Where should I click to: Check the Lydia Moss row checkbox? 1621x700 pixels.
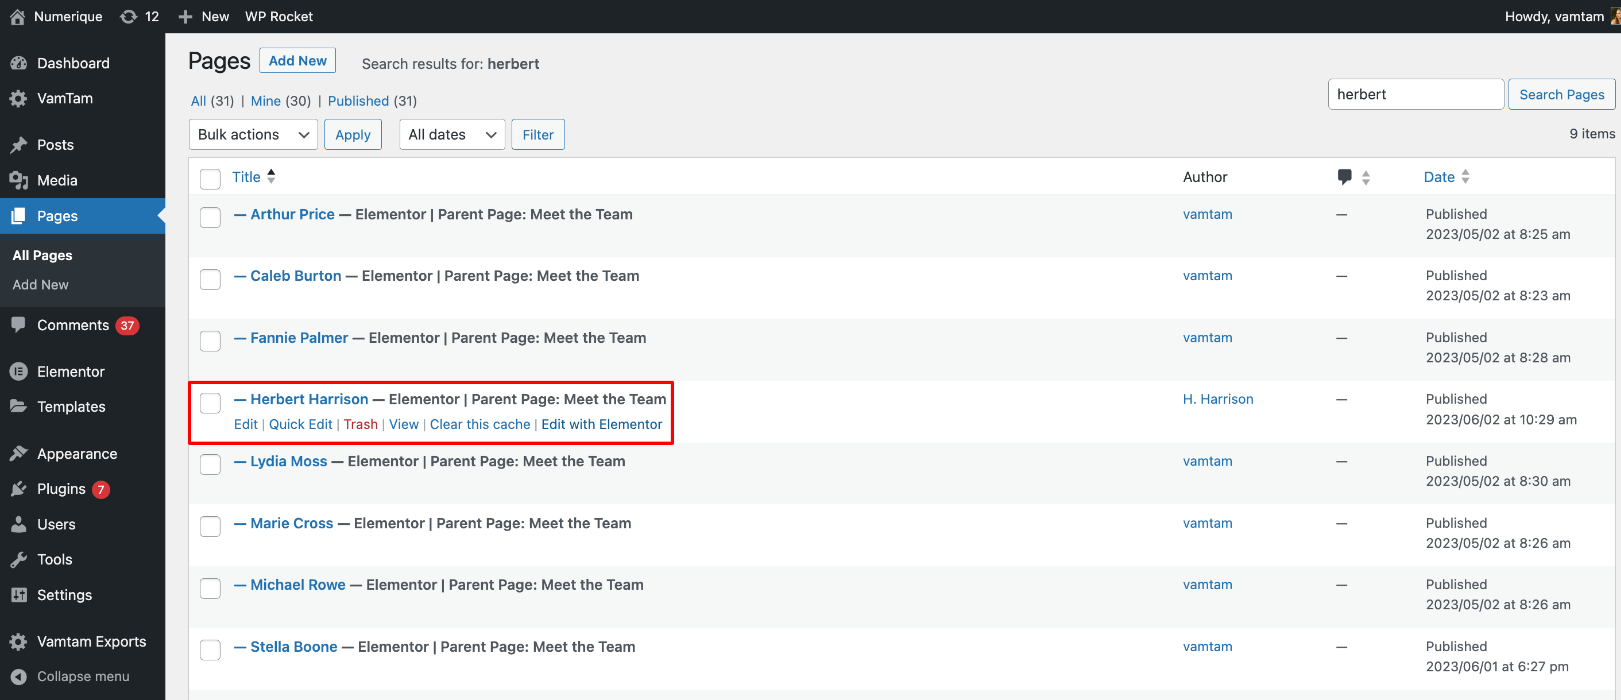coord(210,464)
